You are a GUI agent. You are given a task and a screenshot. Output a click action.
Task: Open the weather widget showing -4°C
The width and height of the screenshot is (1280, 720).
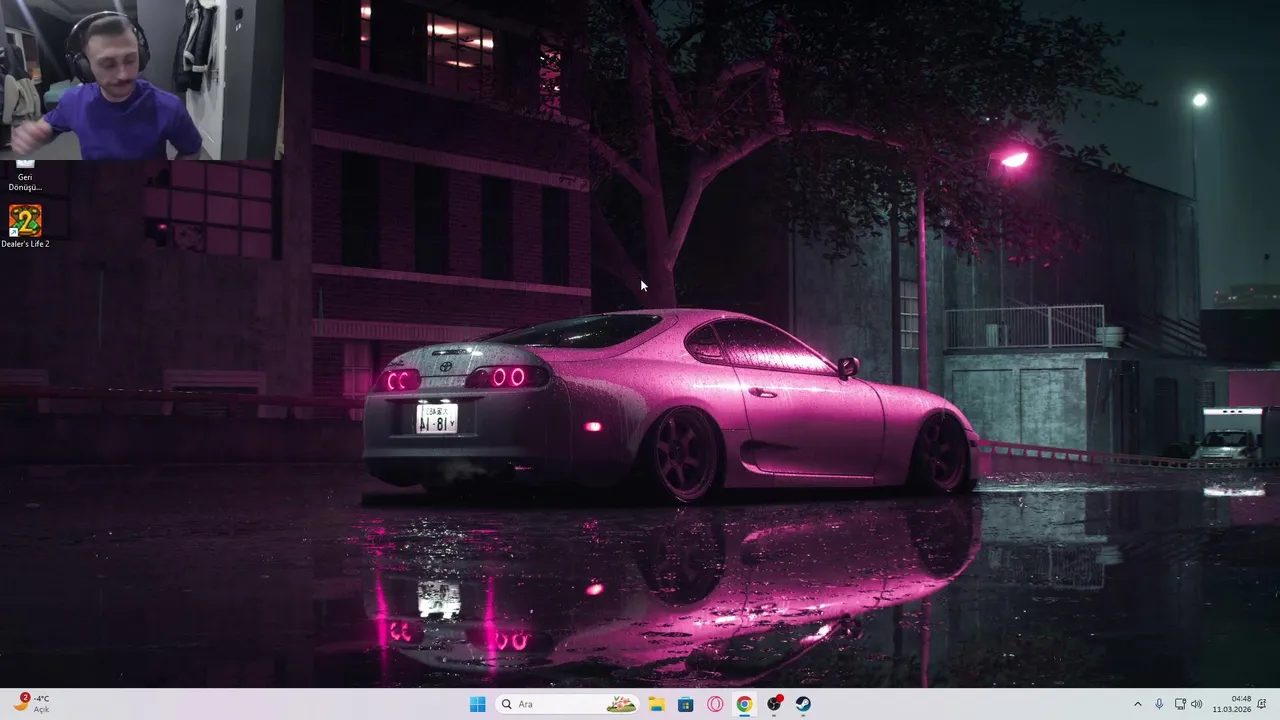coord(32,704)
